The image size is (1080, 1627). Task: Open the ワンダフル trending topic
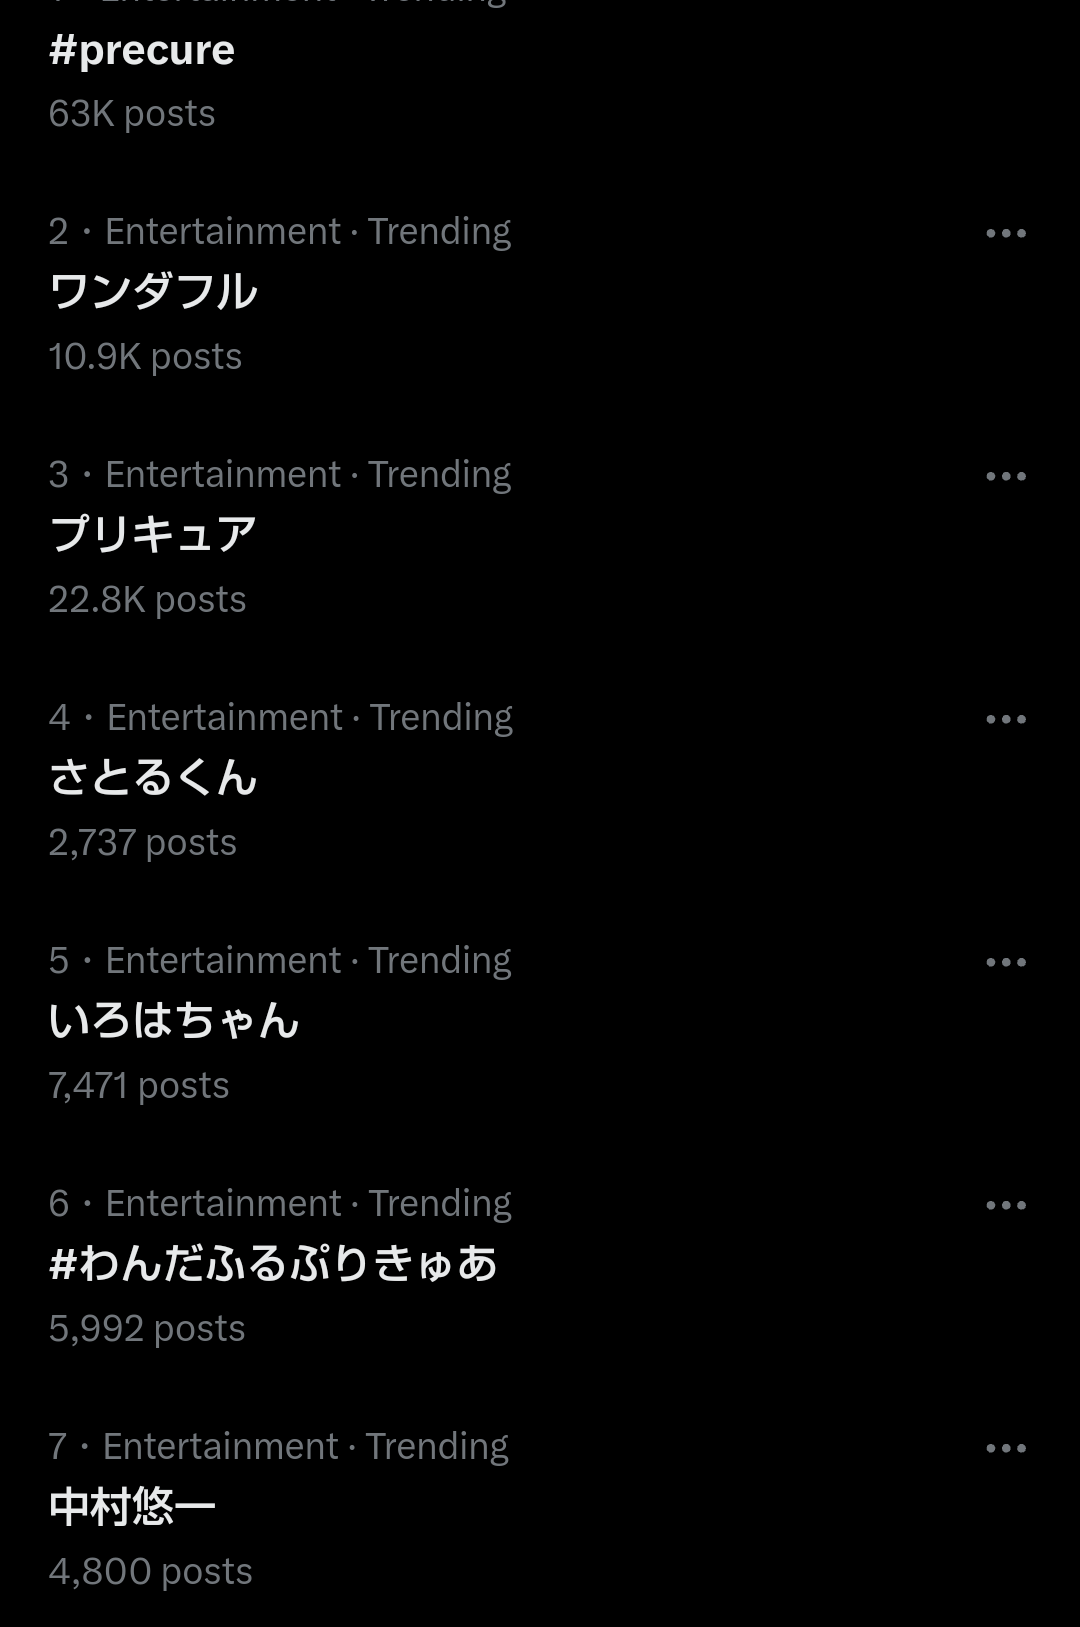click(153, 291)
